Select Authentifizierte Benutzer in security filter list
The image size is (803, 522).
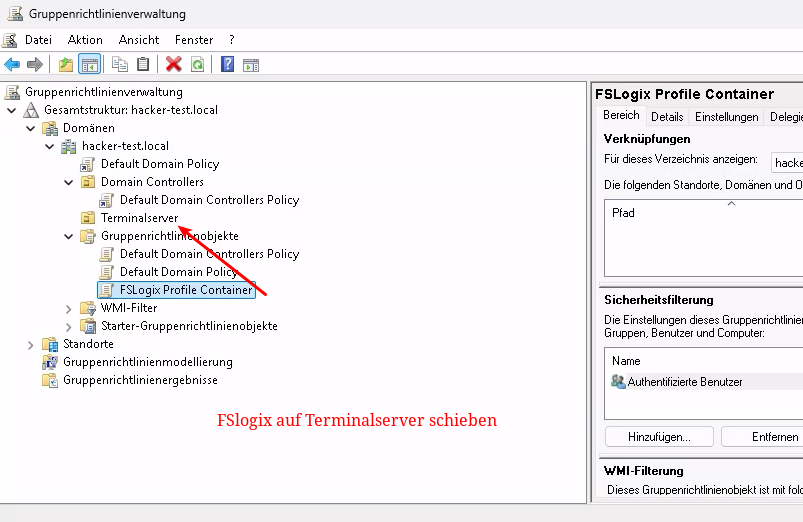pos(684,382)
